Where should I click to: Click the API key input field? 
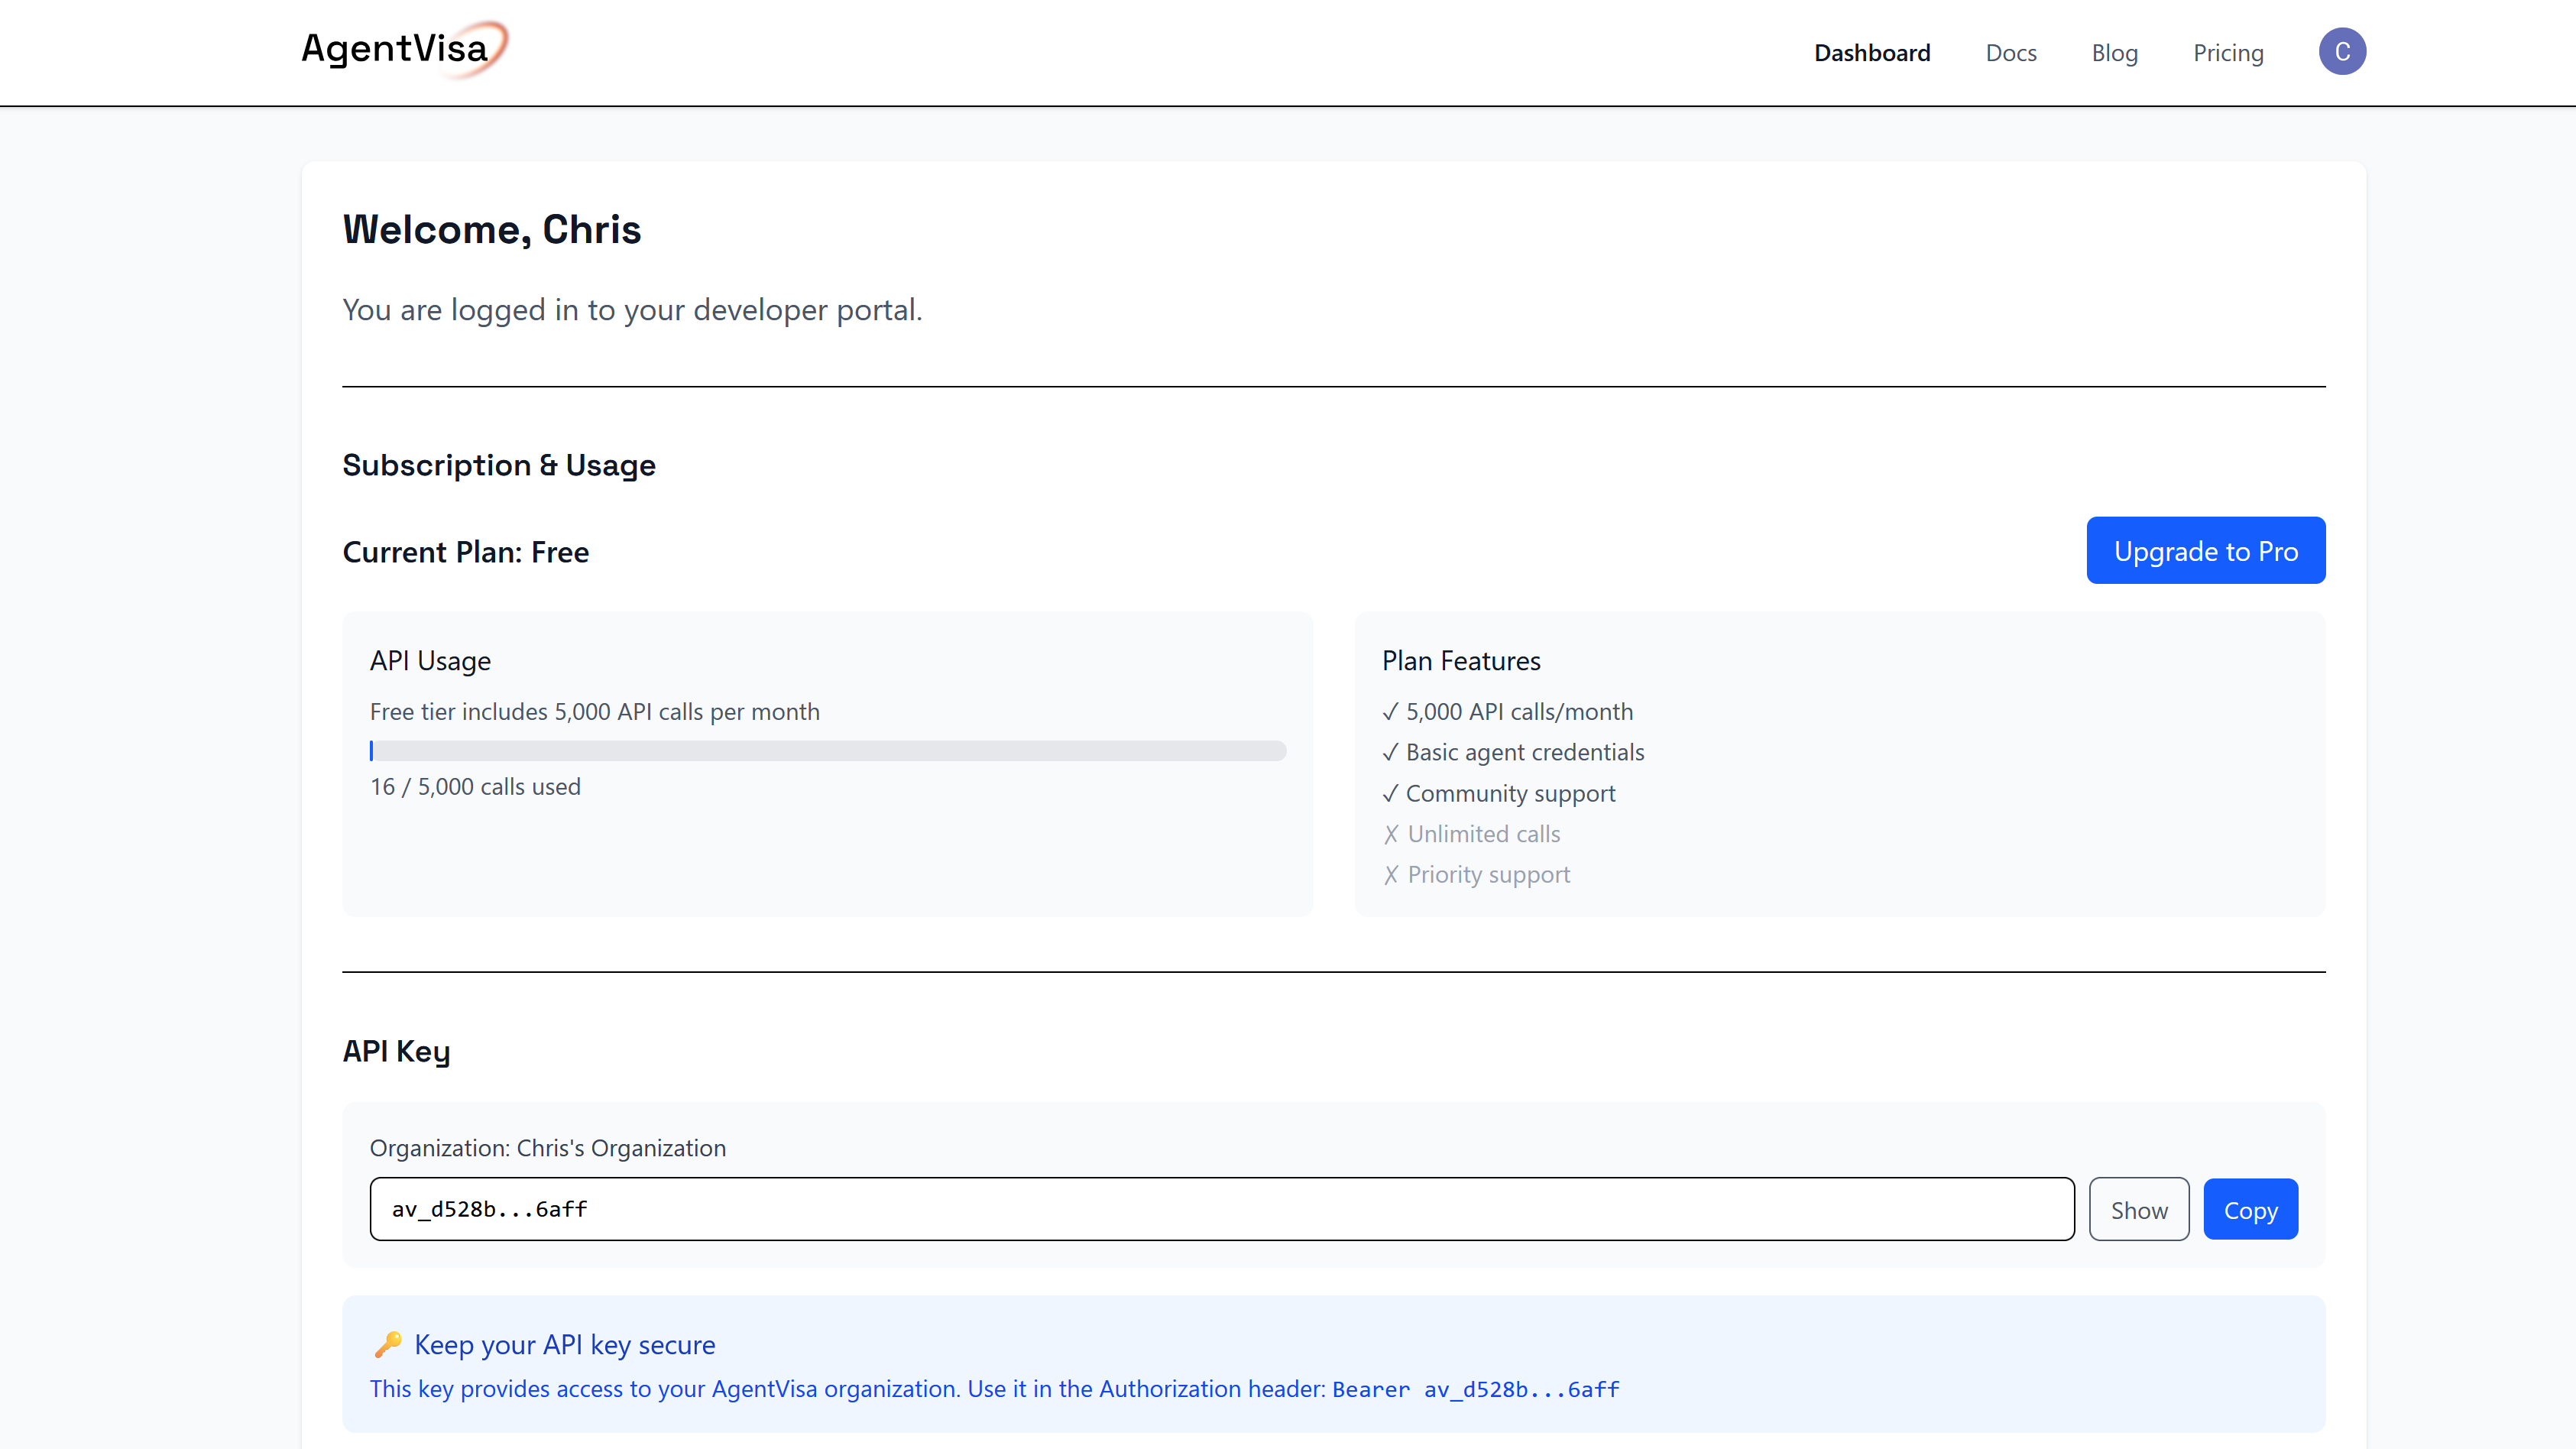(1222, 1209)
